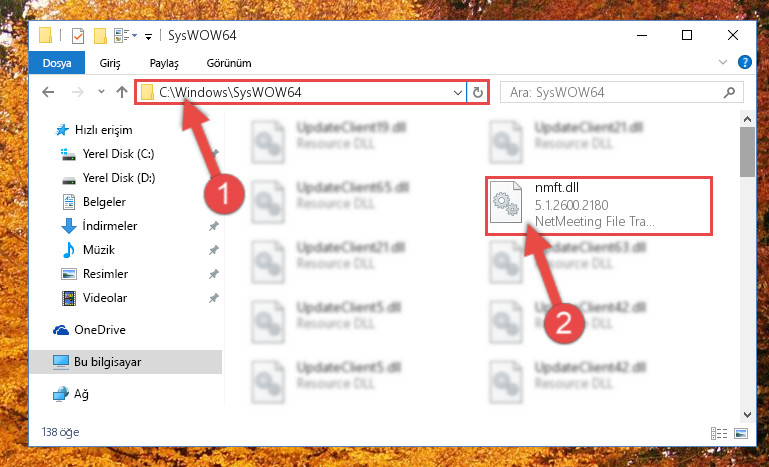Expand the ribbon with the chevron

pos(722,62)
